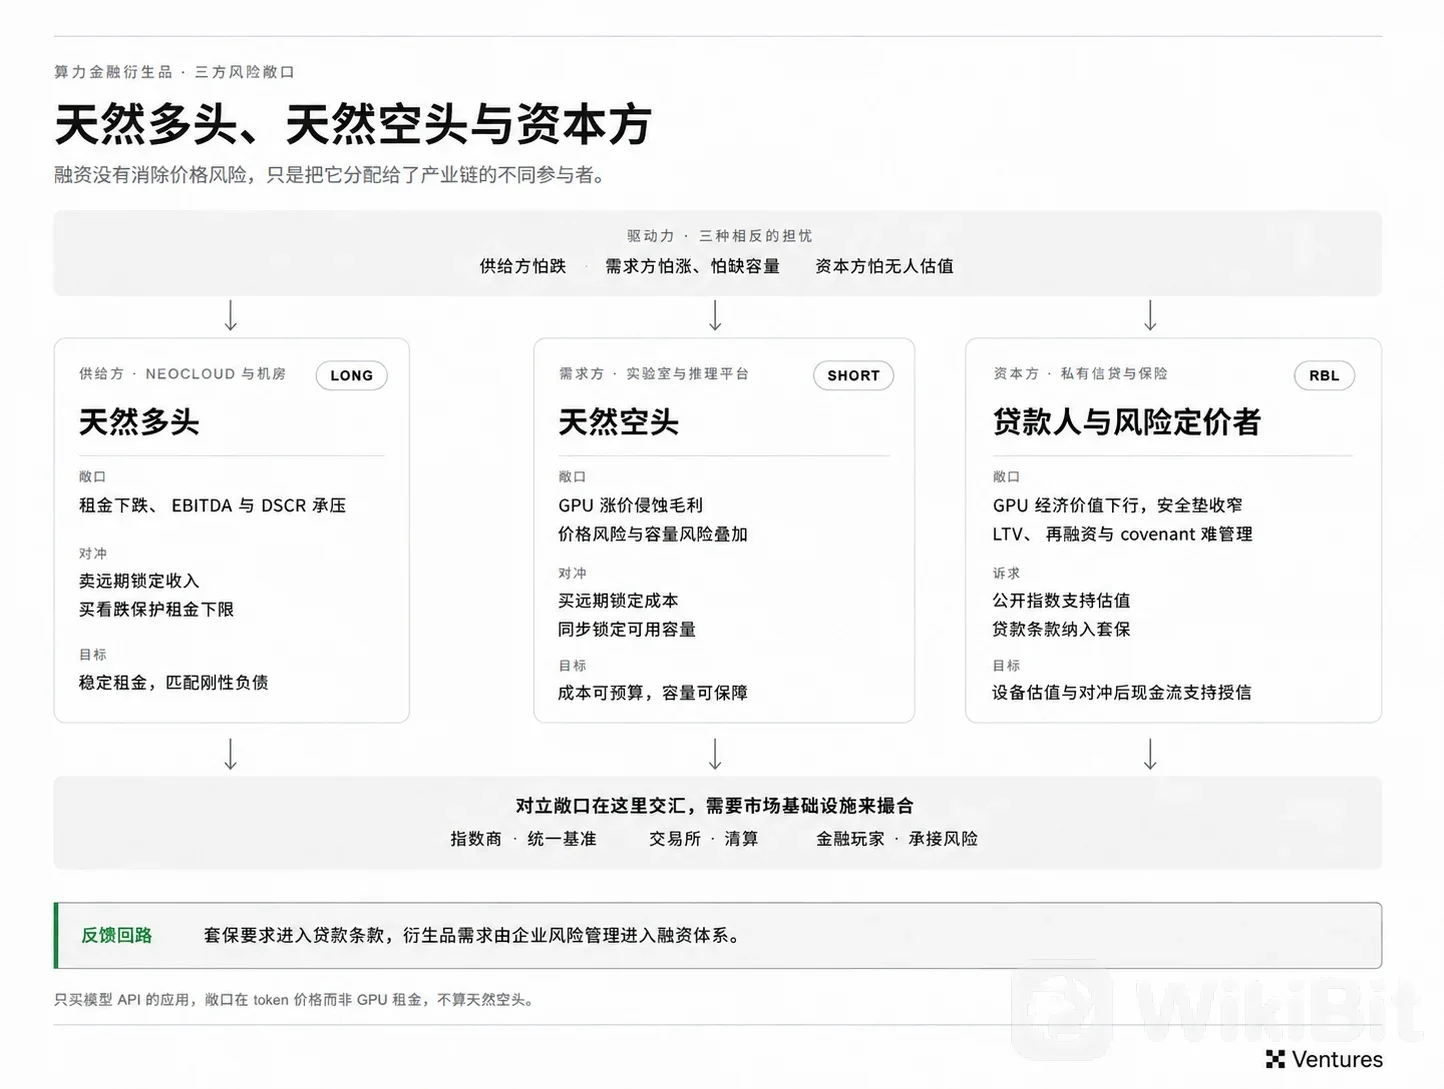Click the 目标 label in the 天然空头 card
The height and width of the screenshot is (1089, 1444).
(x=572, y=665)
